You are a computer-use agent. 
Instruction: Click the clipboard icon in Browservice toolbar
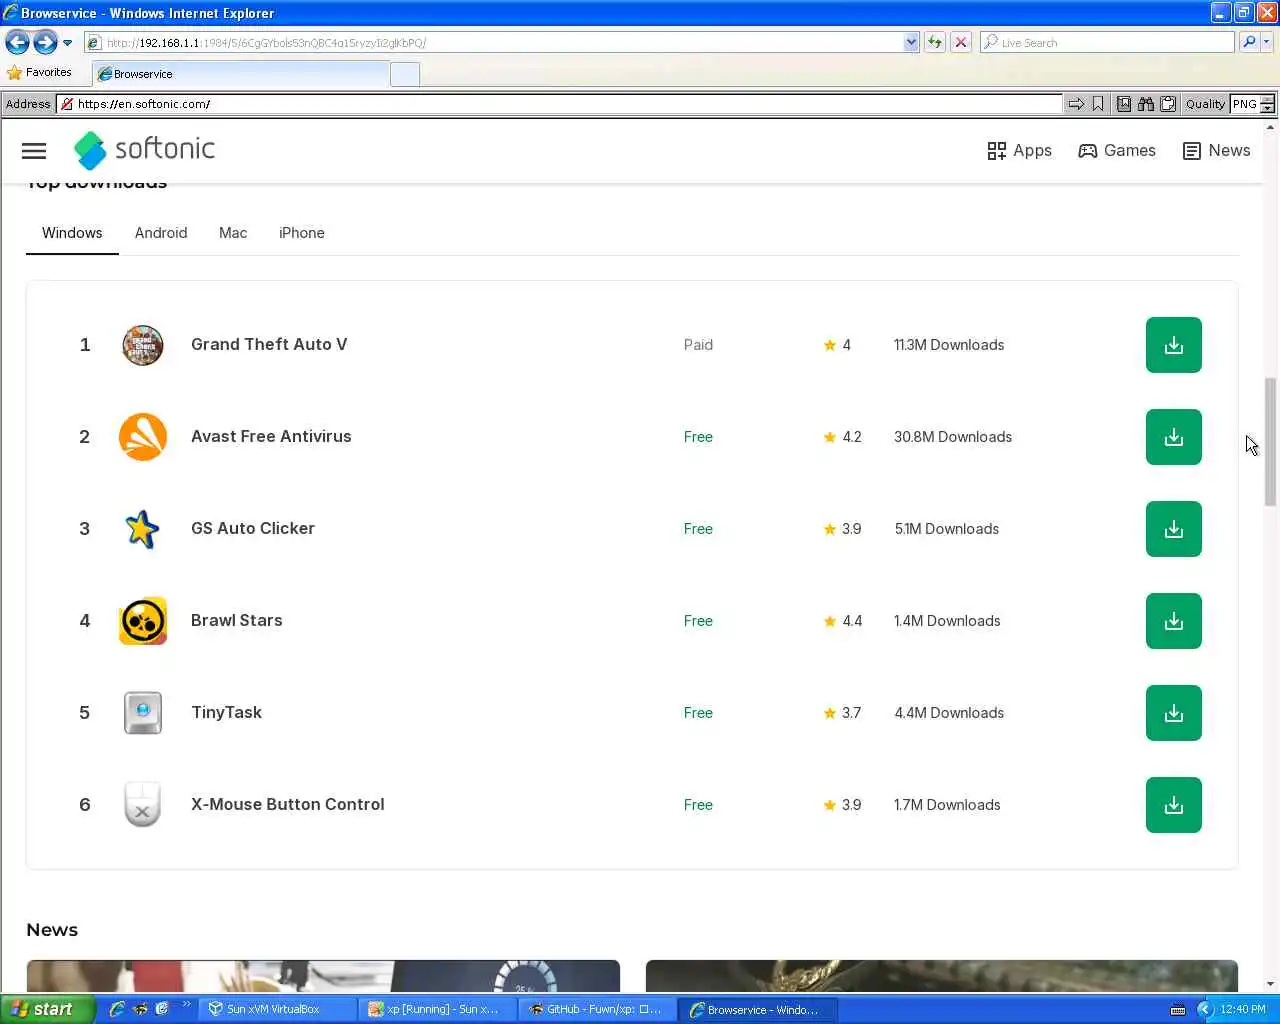[x=1167, y=104]
